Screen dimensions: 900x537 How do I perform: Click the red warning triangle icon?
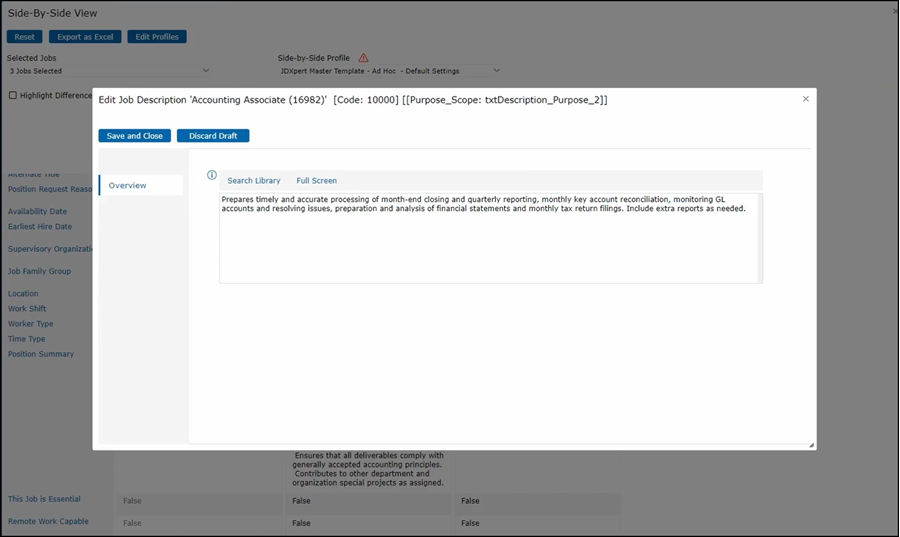[x=363, y=58]
